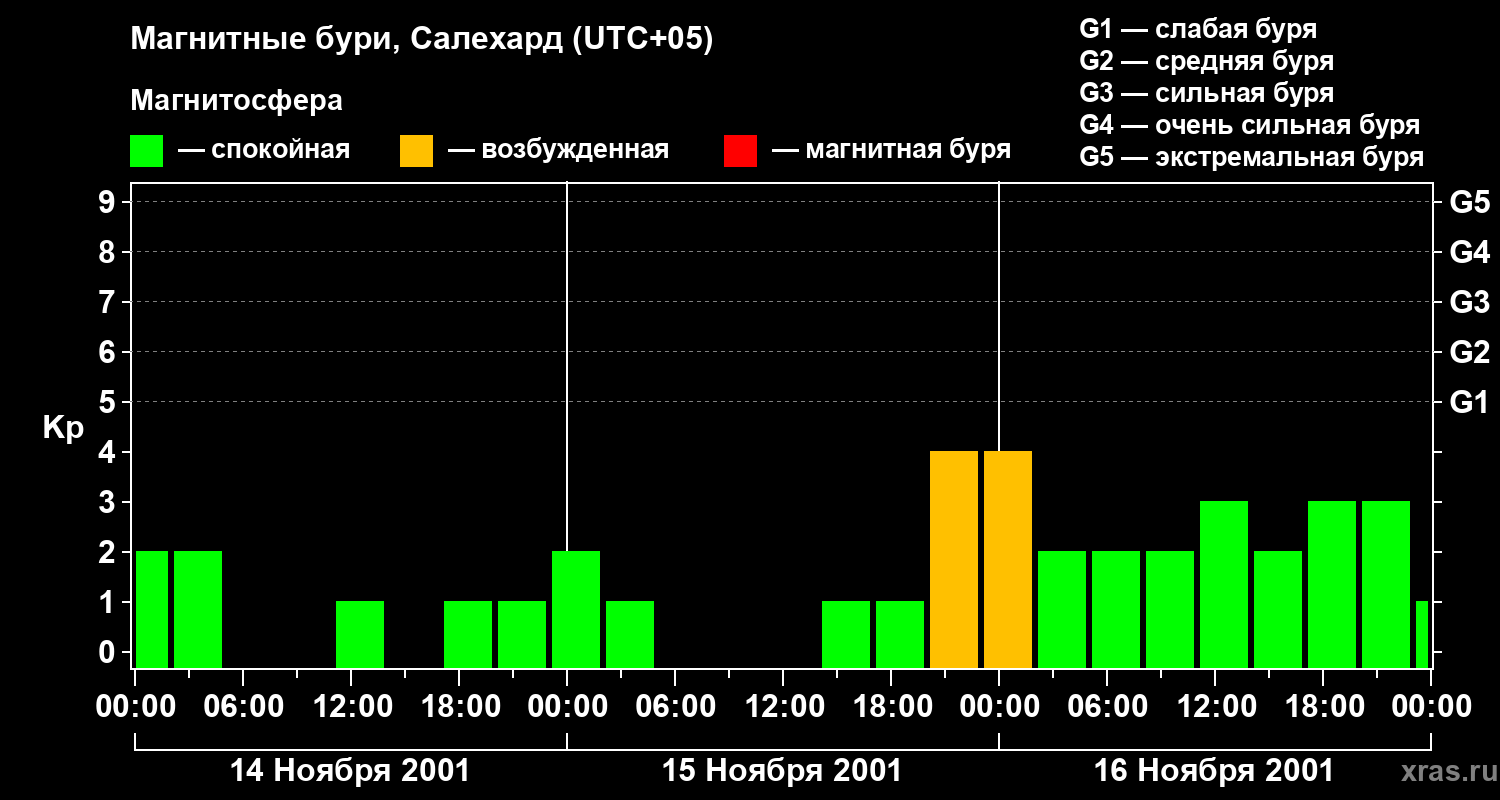The height and width of the screenshot is (800, 1500).
Task: Select the 'G3 — сильная буря' legend line
Action: click(1206, 93)
